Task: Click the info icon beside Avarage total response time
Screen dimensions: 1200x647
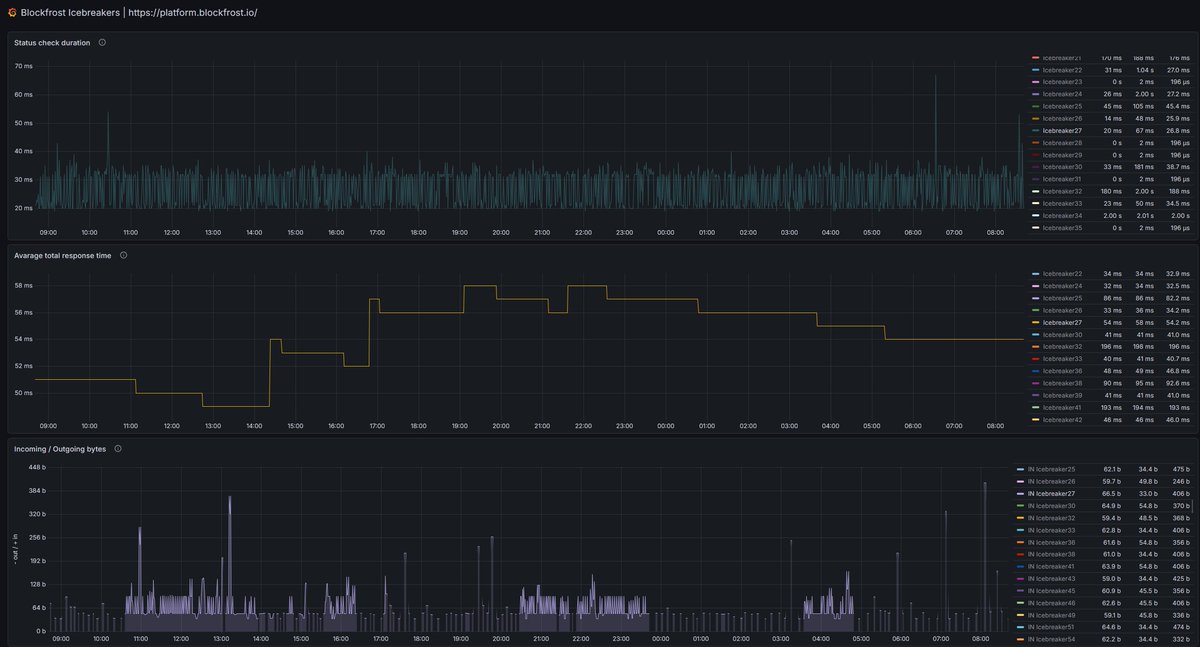Action: pos(123,254)
